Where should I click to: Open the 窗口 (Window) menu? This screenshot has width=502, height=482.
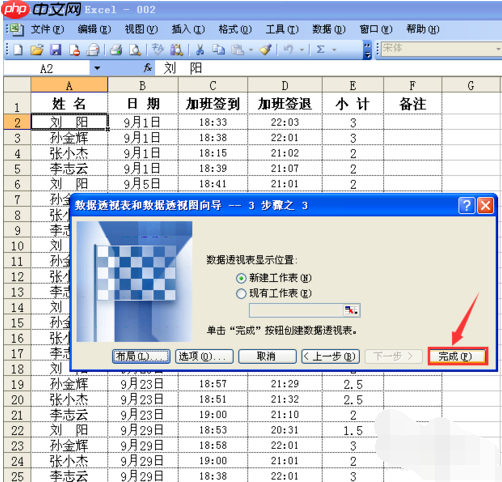click(376, 29)
